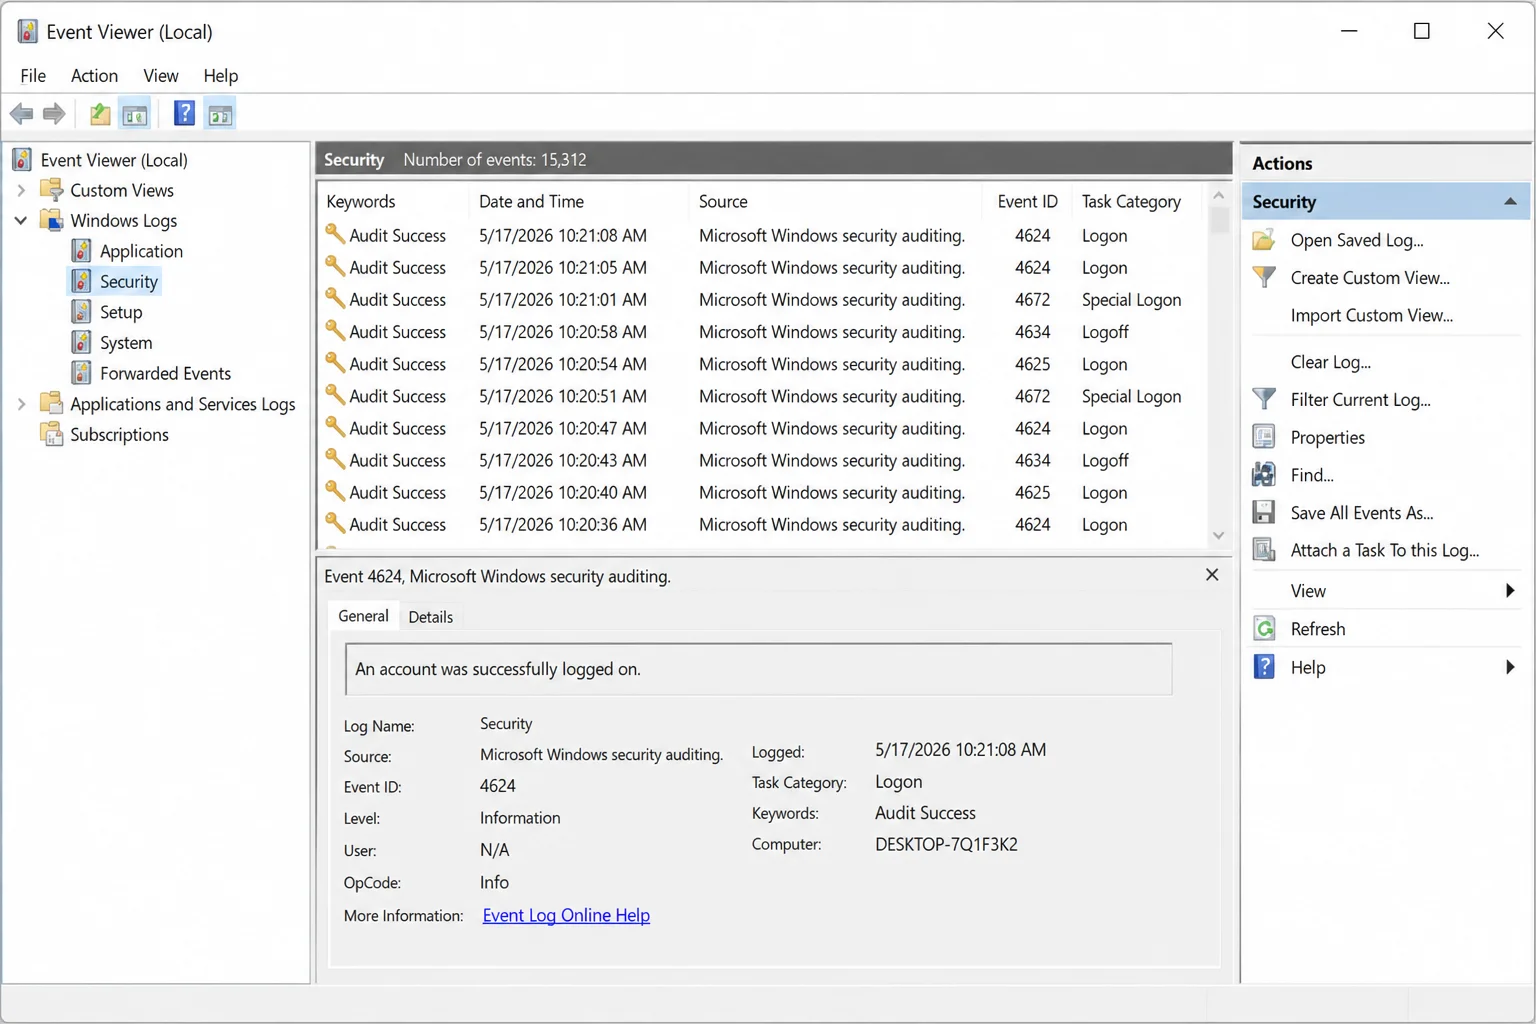The image size is (1536, 1024).
Task: Click the message box 'An account was successfully logged on.'
Action: 759,669
